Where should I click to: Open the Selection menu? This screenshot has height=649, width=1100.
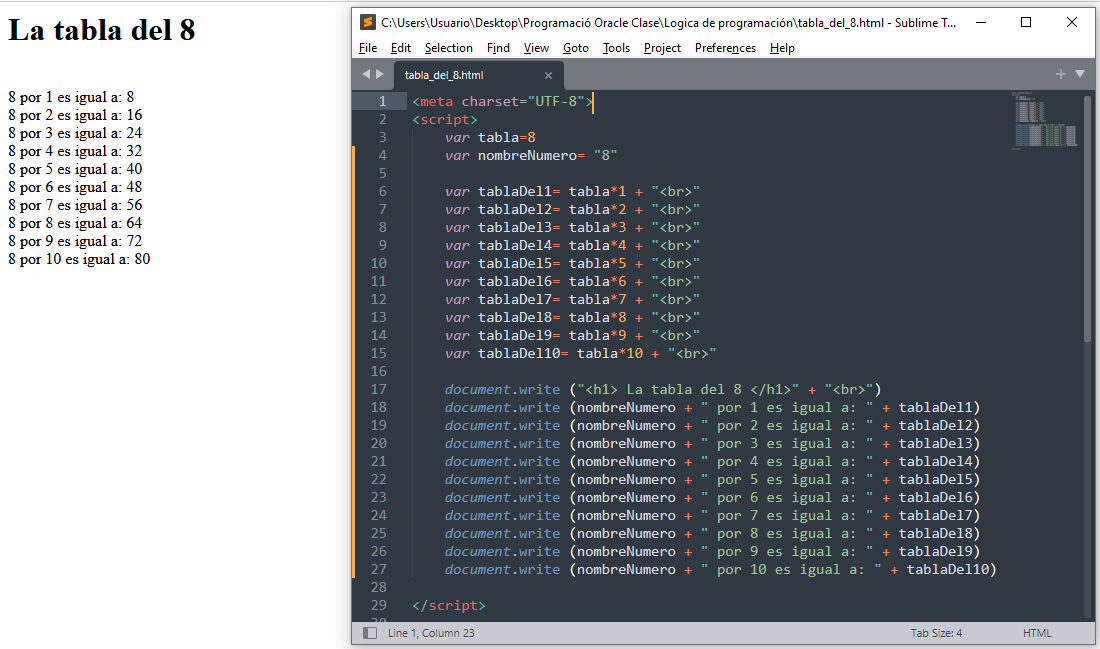(x=448, y=48)
